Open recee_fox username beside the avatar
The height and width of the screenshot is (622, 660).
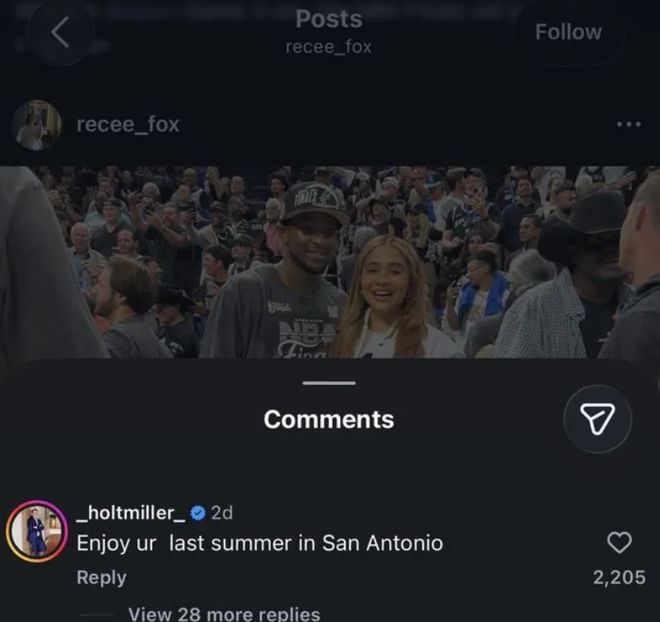128,125
